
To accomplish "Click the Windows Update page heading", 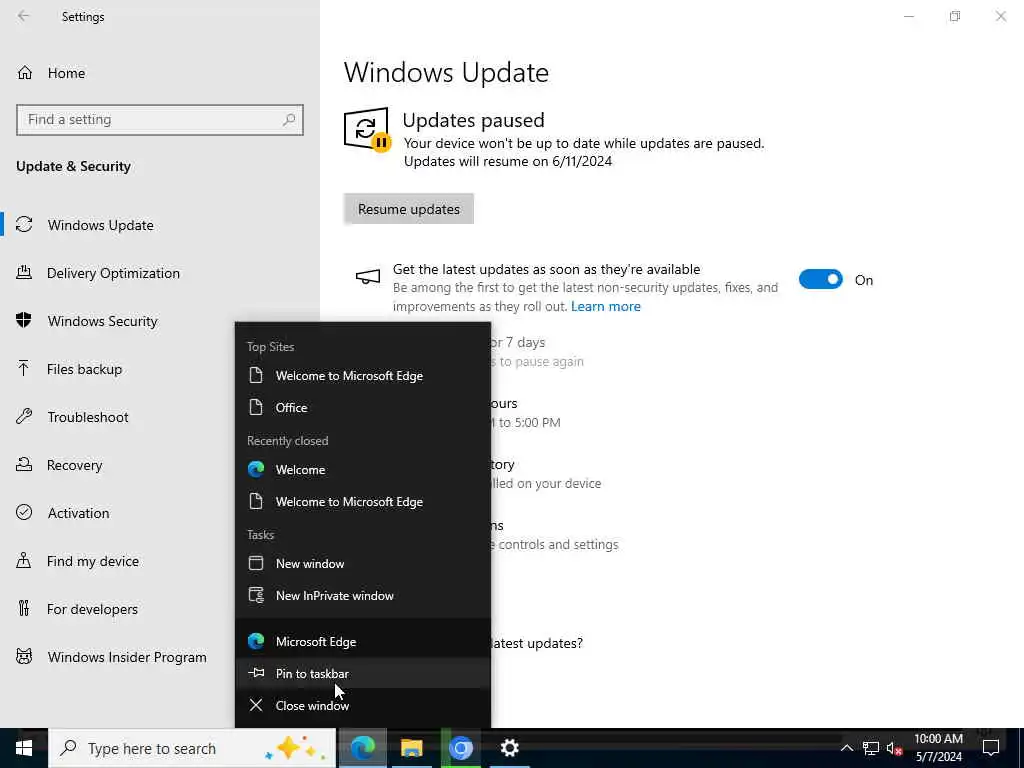I will click(x=446, y=72).
